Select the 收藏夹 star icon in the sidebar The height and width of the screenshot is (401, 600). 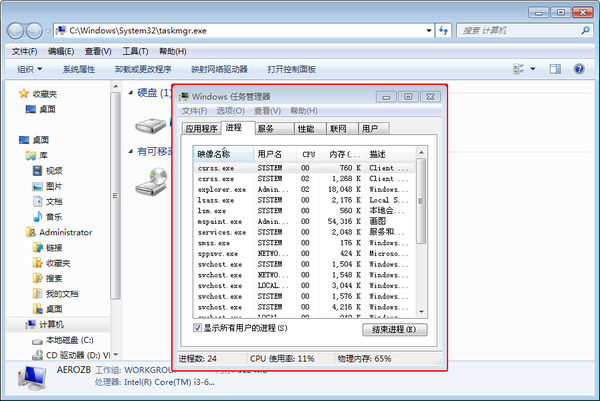click(x=24, y=93)
